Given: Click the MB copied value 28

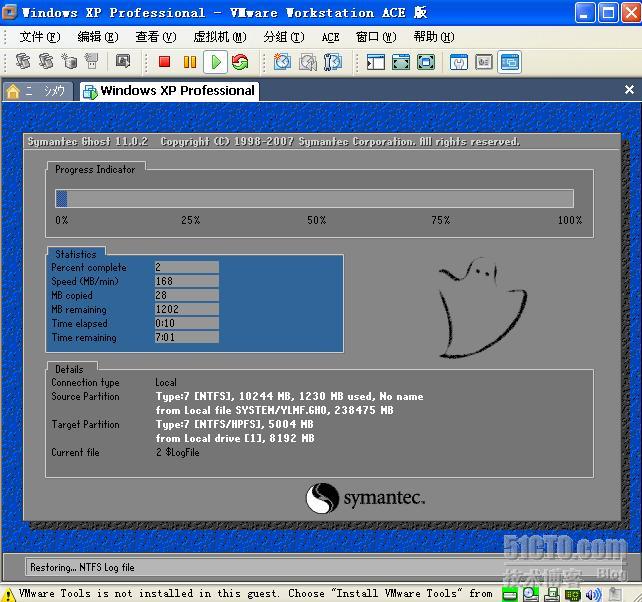Looking at the screenshot, I should (x=187, y=295).
